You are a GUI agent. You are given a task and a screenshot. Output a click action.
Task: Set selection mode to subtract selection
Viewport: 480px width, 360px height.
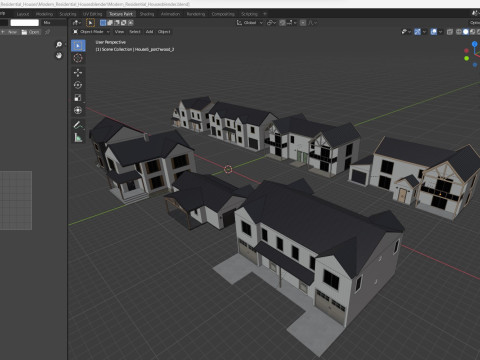117,23
